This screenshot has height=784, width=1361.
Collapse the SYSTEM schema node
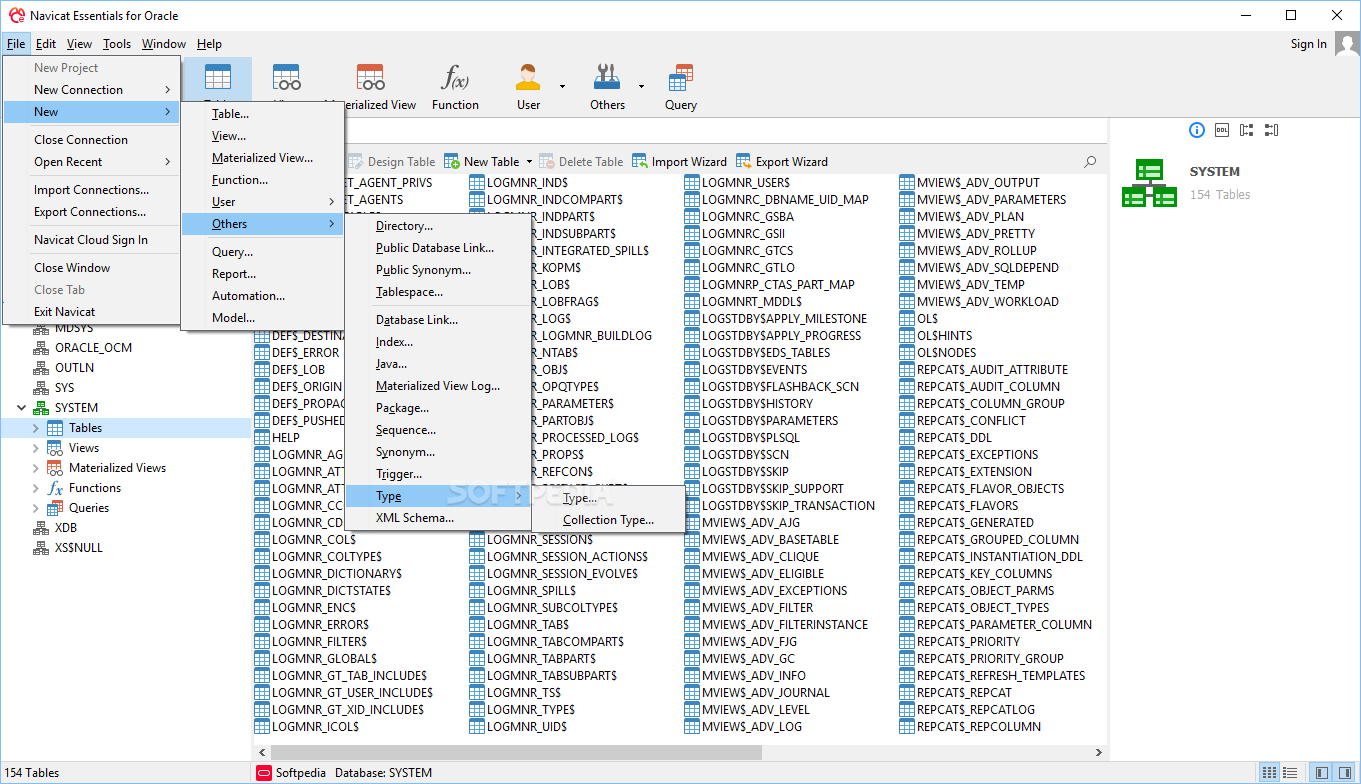[21, 408]
